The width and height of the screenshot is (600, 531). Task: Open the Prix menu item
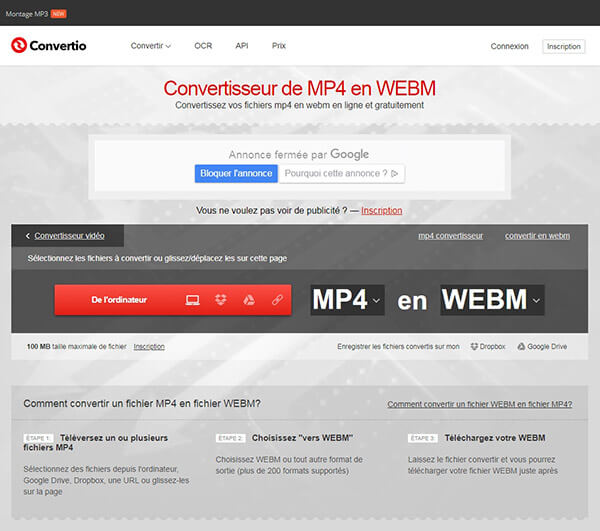pos(279,46)
